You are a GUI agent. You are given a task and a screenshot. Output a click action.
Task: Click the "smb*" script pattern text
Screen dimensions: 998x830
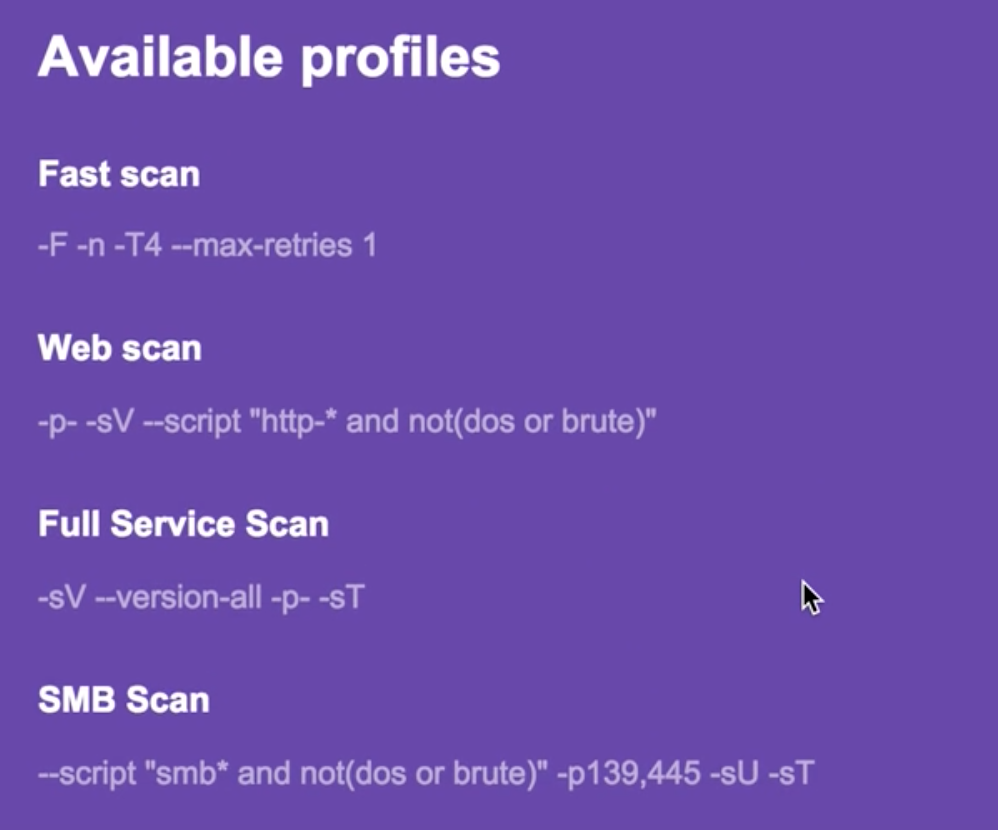(186, 773)
